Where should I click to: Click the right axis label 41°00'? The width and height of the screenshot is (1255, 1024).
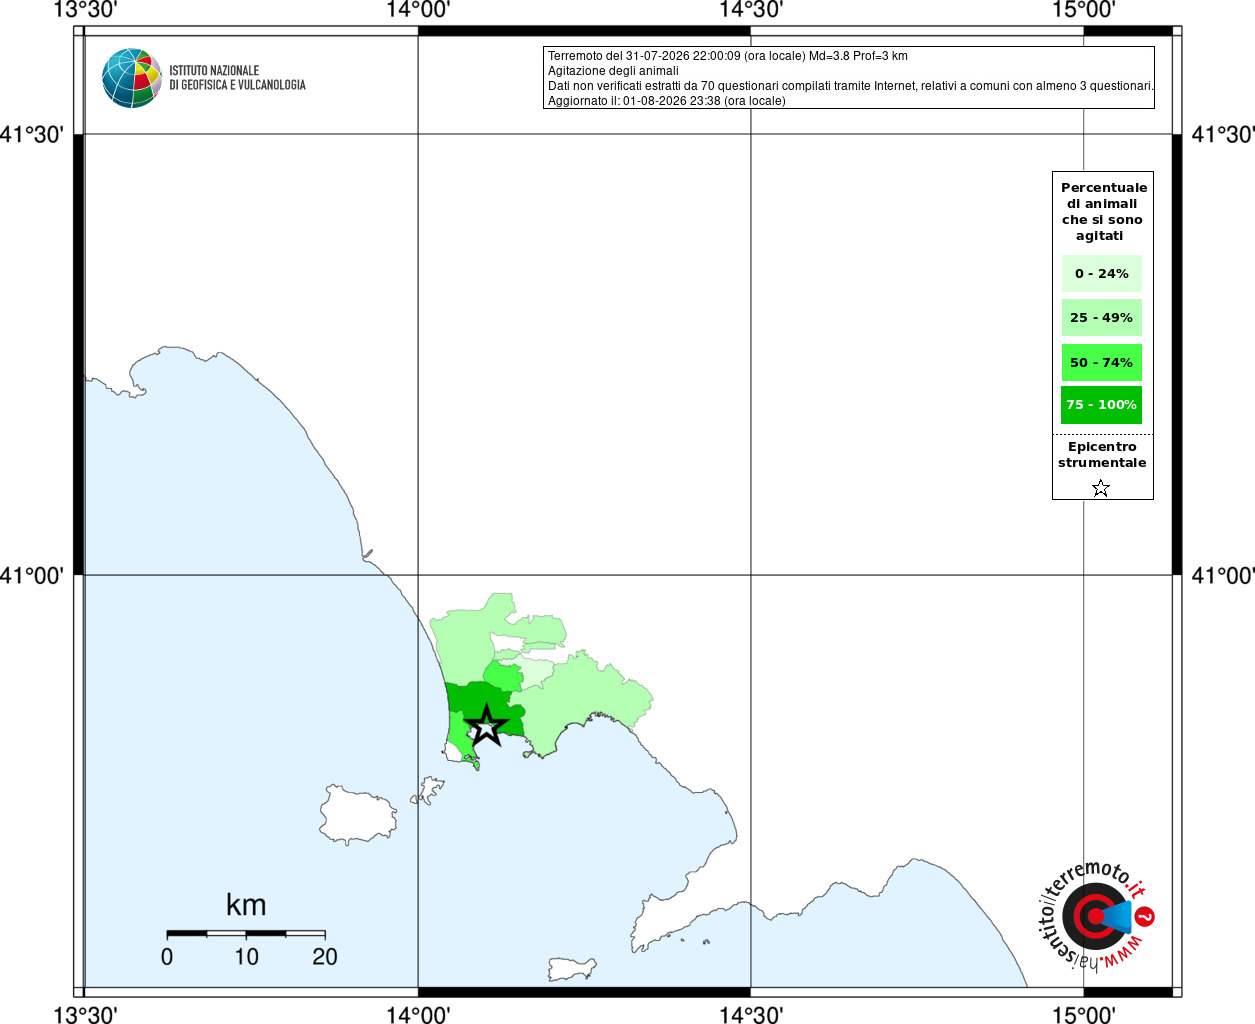coord(1223,576)
